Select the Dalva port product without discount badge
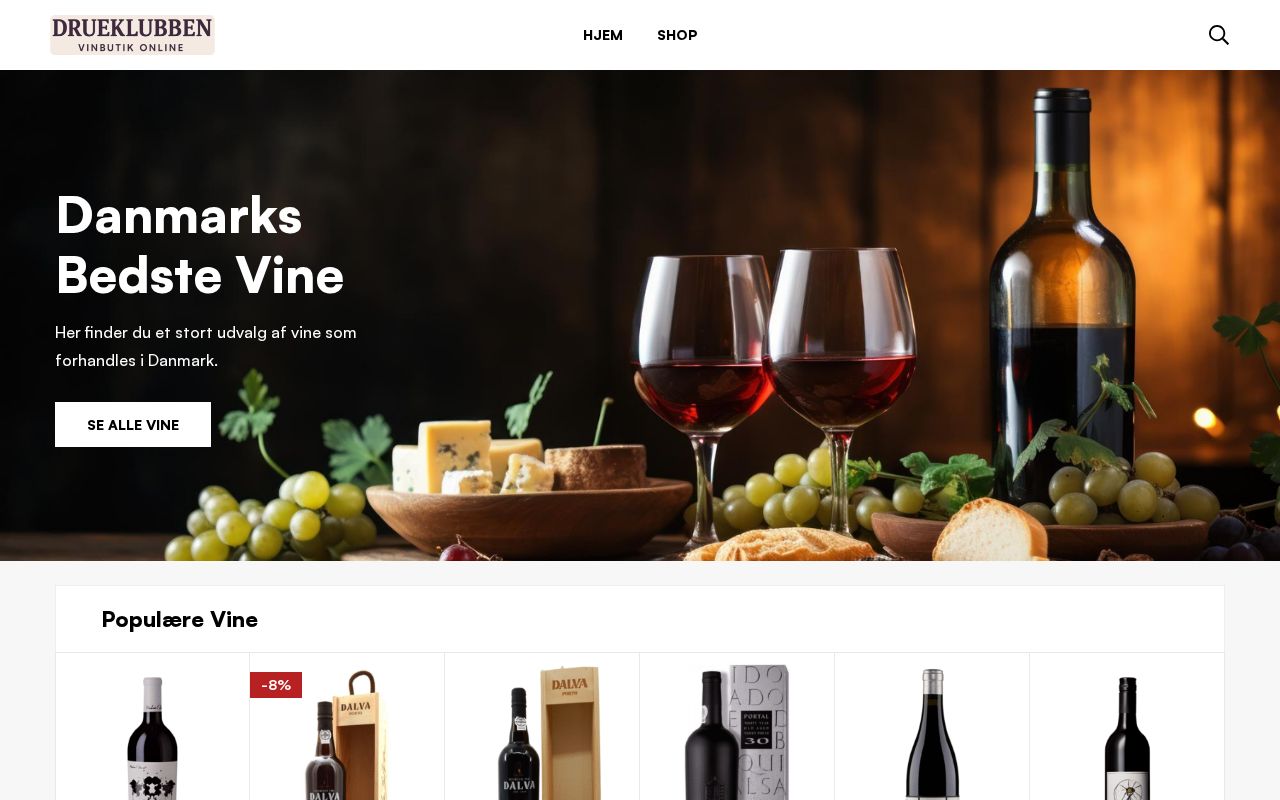This screenshot has width=1280, height=800. (x=519, y=745)
